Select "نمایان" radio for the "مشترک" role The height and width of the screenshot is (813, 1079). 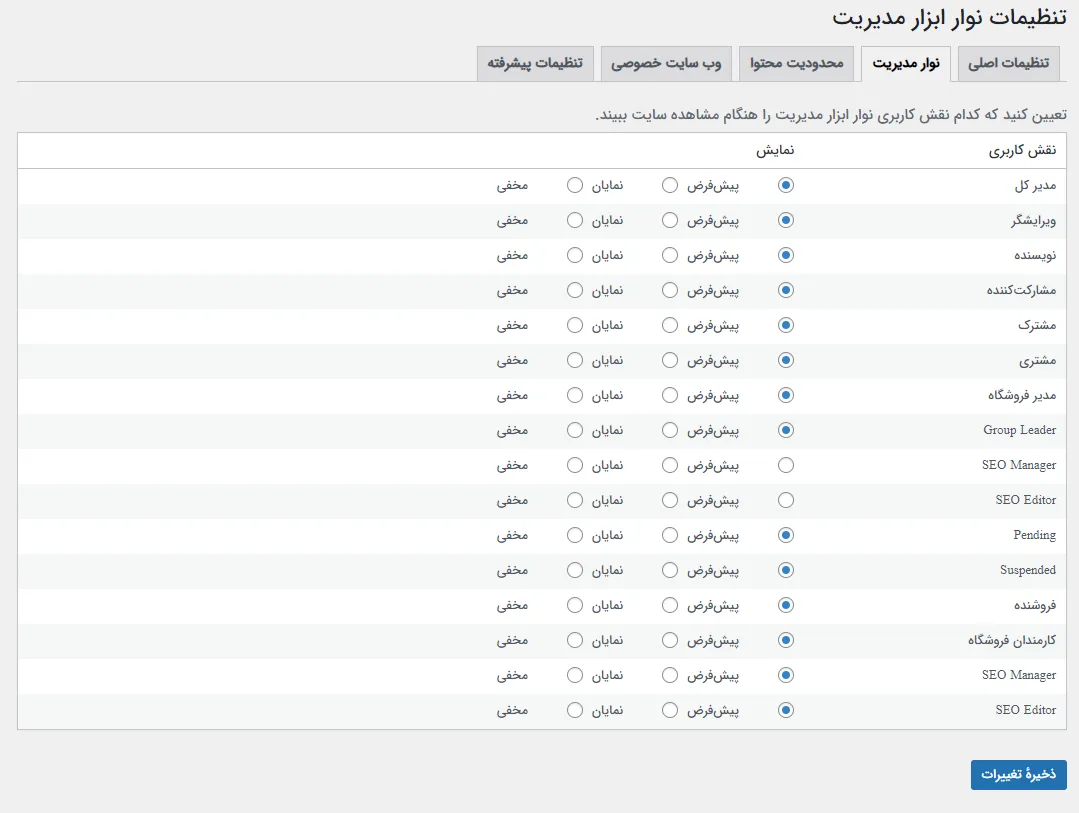[x=670, y=325]
